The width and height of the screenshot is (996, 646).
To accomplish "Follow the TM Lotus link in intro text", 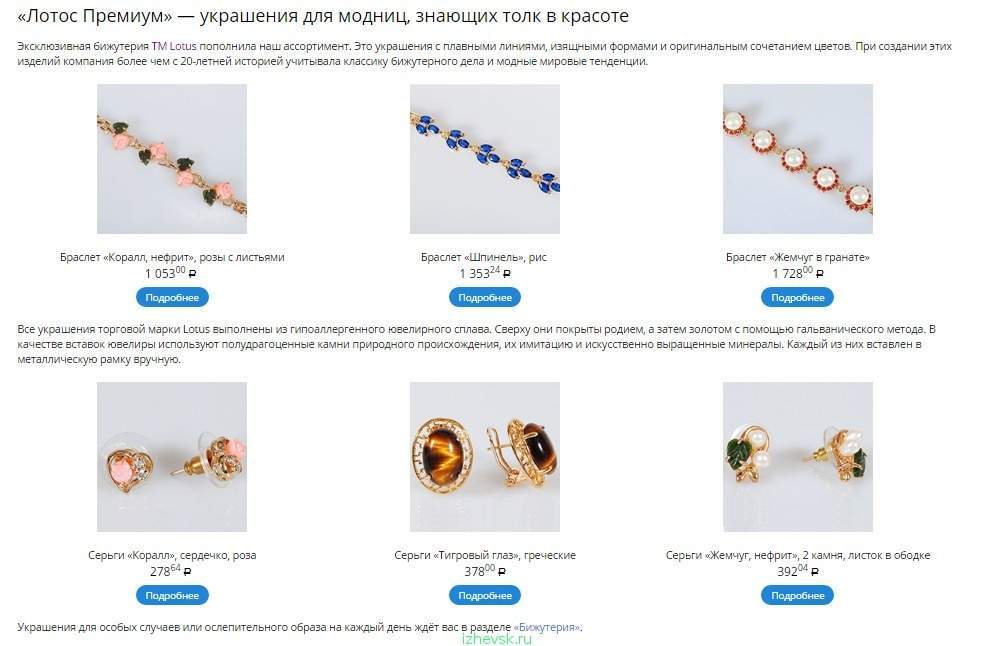I will pyautogui.click(x=174, y=46).
